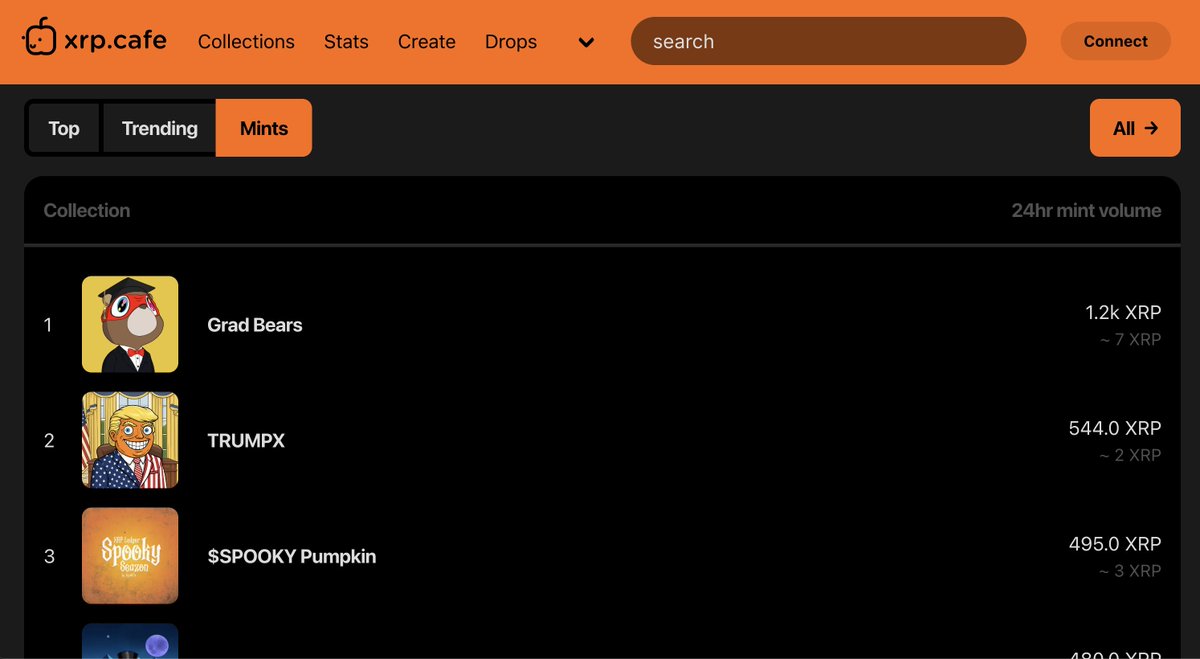
Task: Click the Grad Bears collection name
Action: tap(255, 325)
